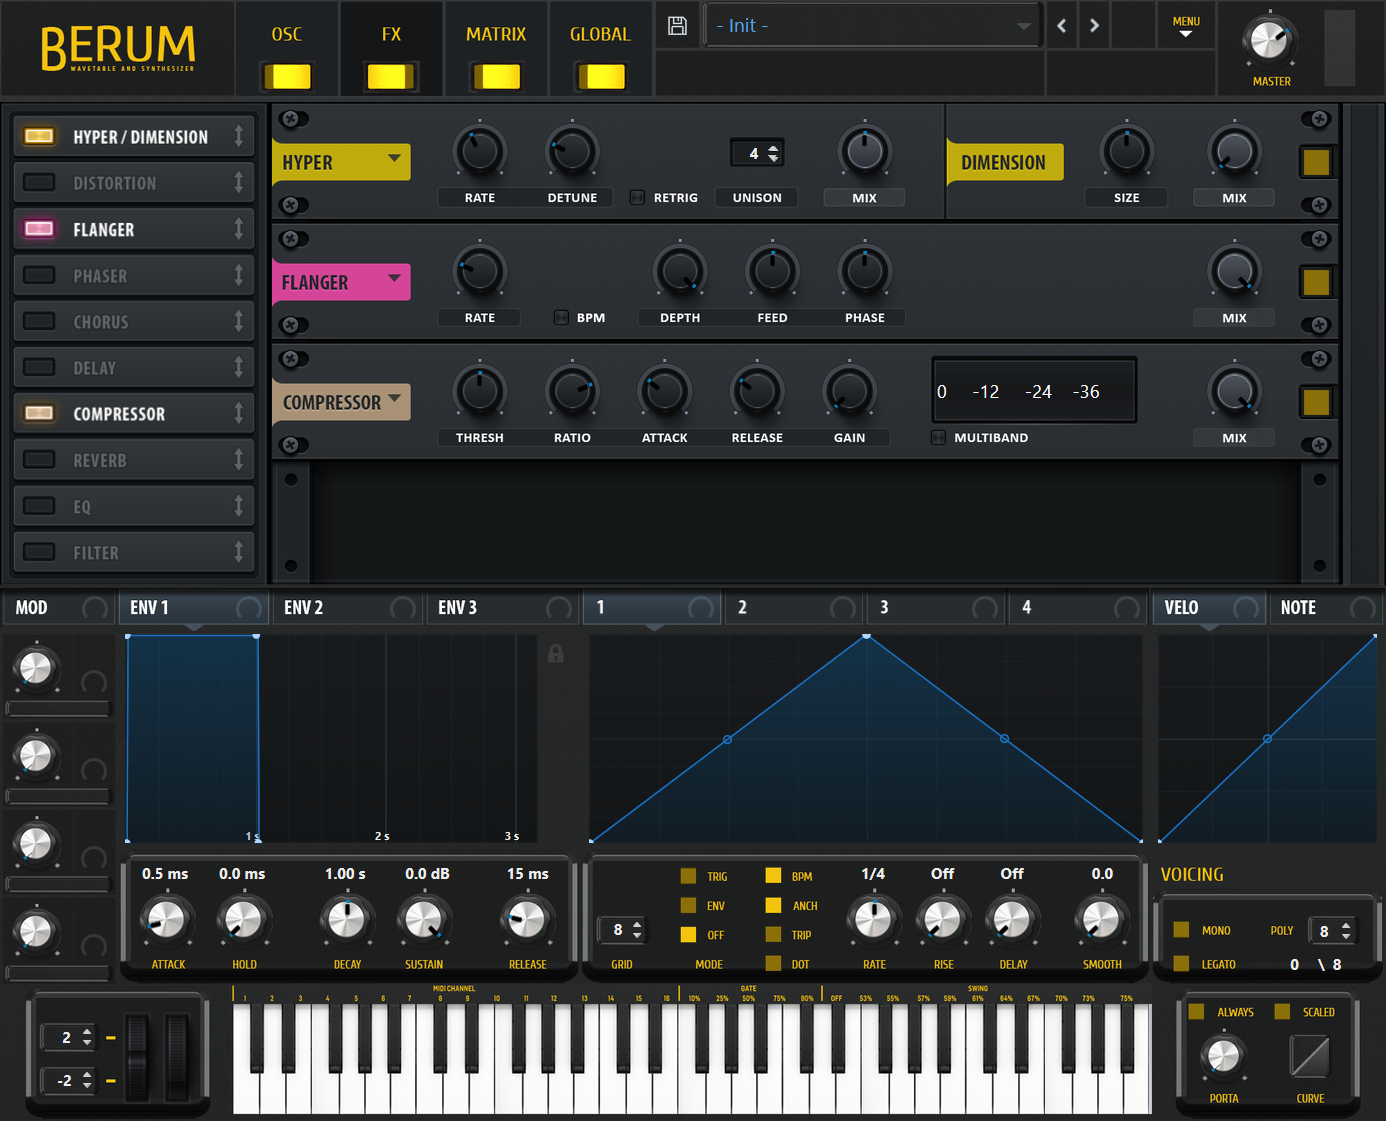
Task: Click reorder arrows on Flanger row
Action: coord(238,229)
